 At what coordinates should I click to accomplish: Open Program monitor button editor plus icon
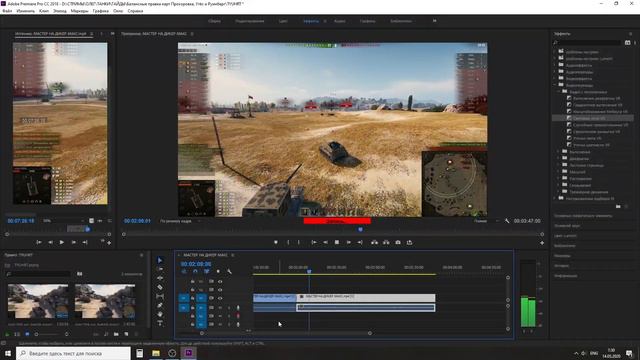point(542,243)
